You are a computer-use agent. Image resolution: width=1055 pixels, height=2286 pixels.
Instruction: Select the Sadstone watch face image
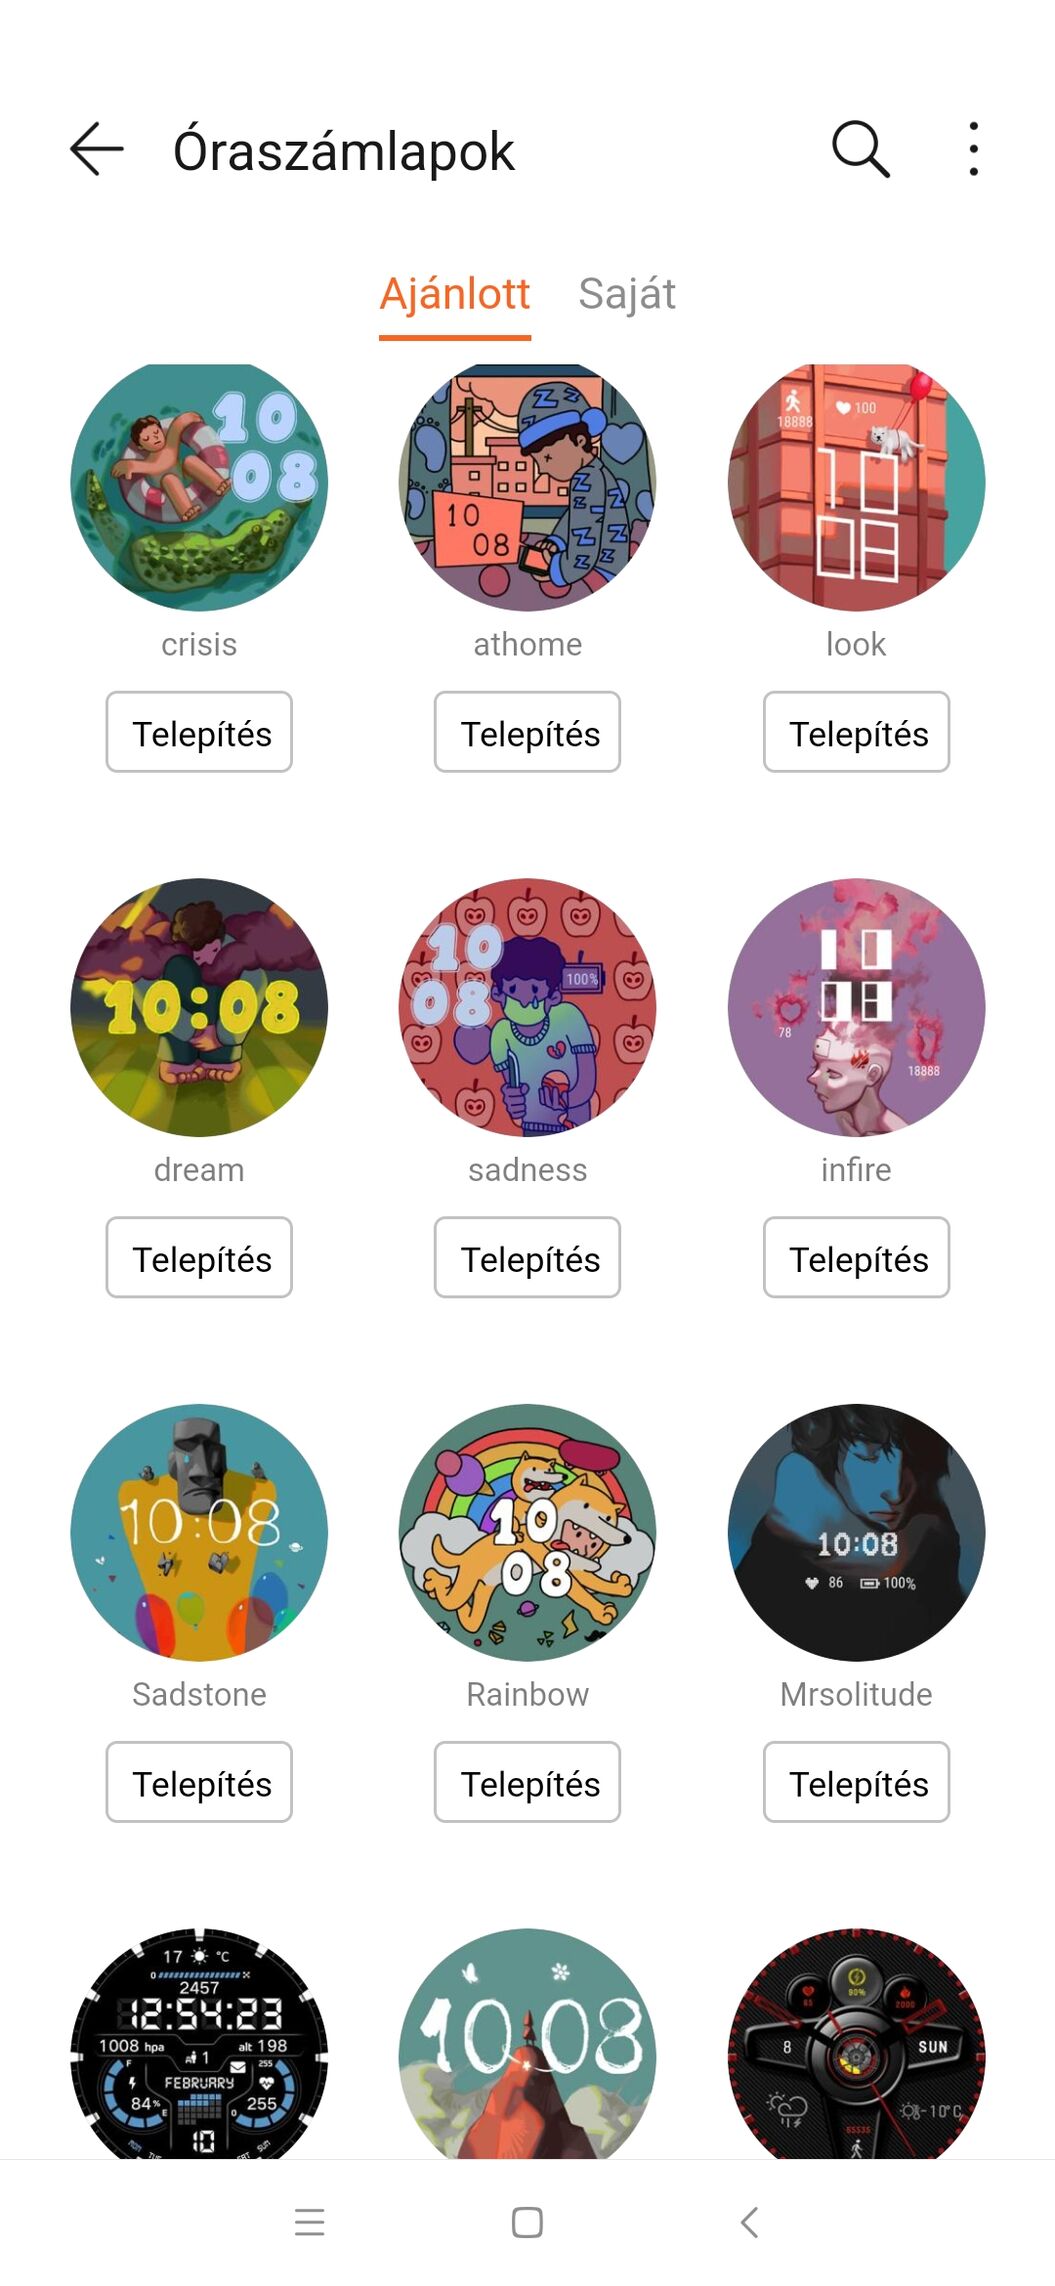[199, 1532]
